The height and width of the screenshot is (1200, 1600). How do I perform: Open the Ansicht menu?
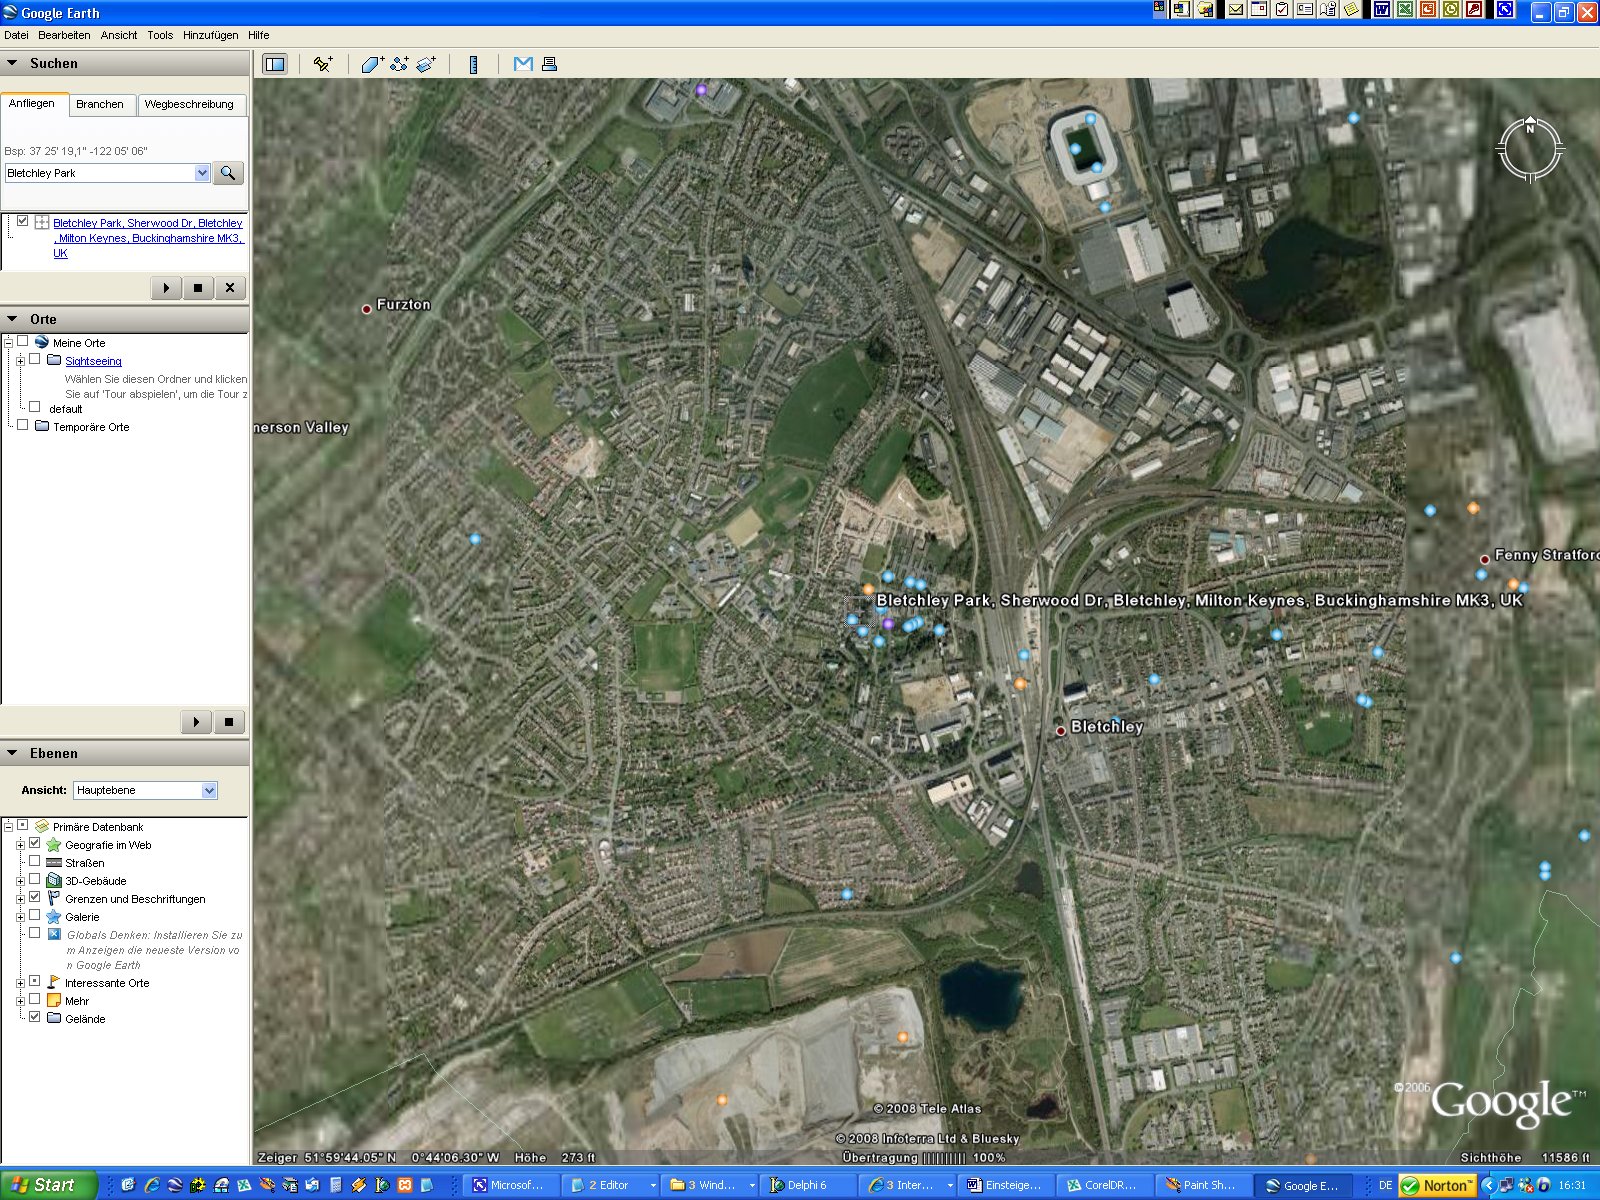point(119,35)
